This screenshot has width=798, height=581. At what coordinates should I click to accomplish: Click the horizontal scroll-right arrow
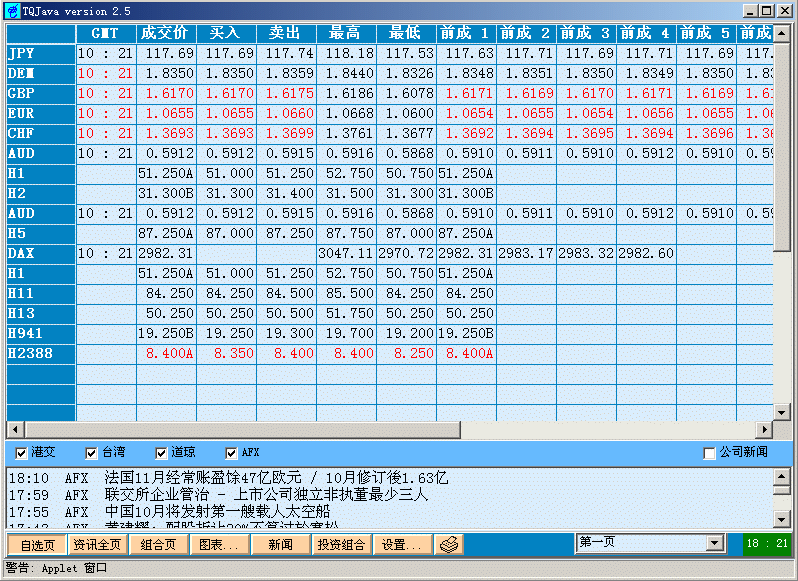coord(764,429)
